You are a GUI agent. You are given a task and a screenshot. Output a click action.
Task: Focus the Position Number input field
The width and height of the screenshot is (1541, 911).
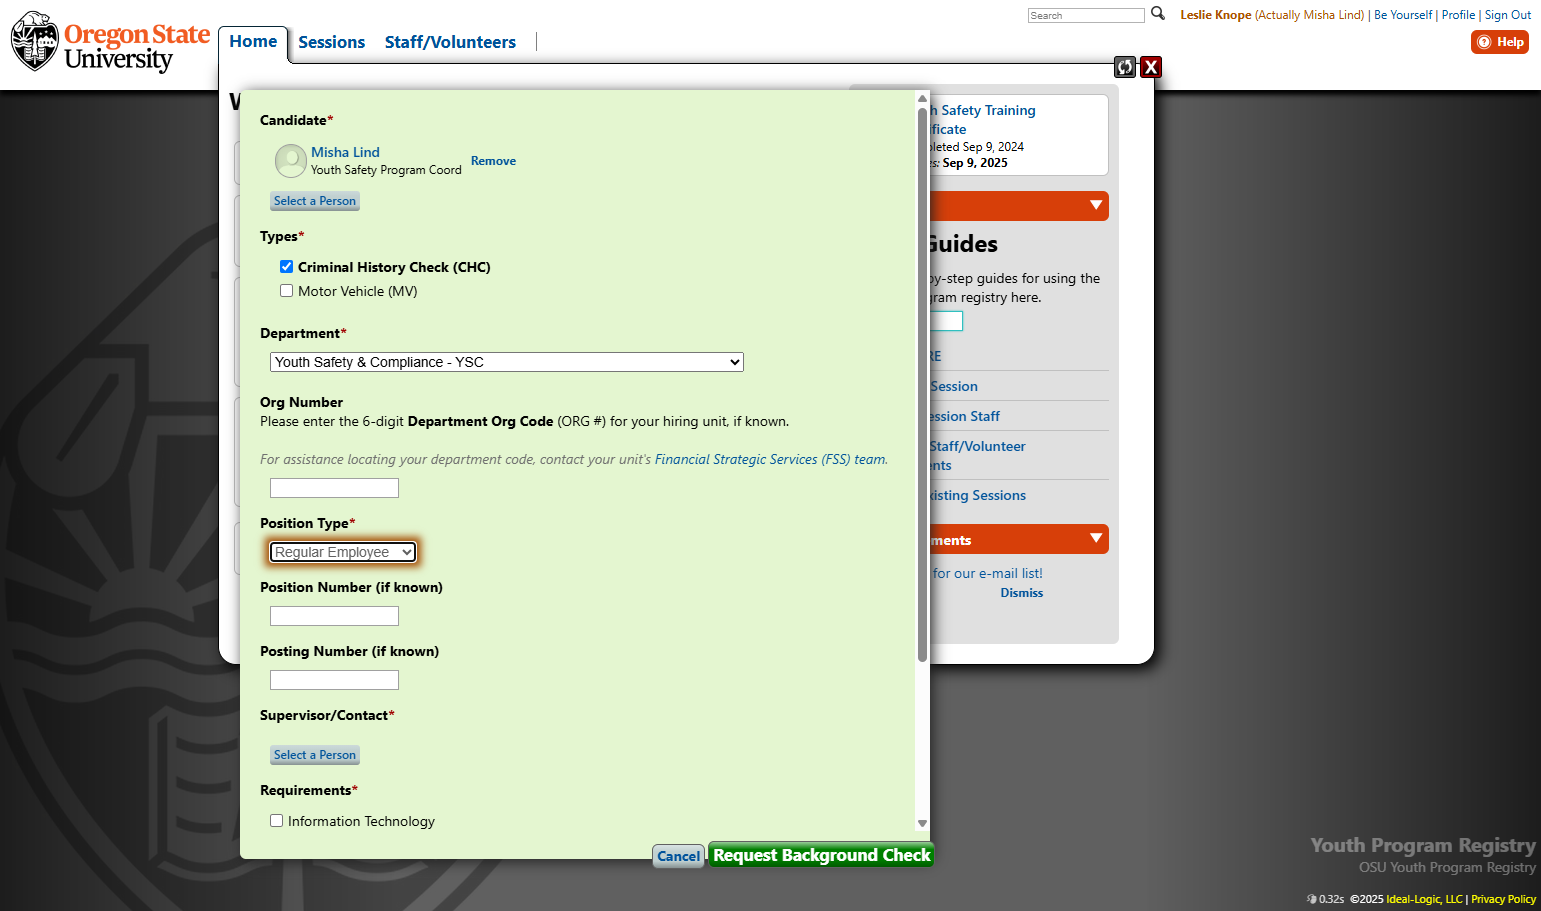pyautogui.click(x=334, y=616)
